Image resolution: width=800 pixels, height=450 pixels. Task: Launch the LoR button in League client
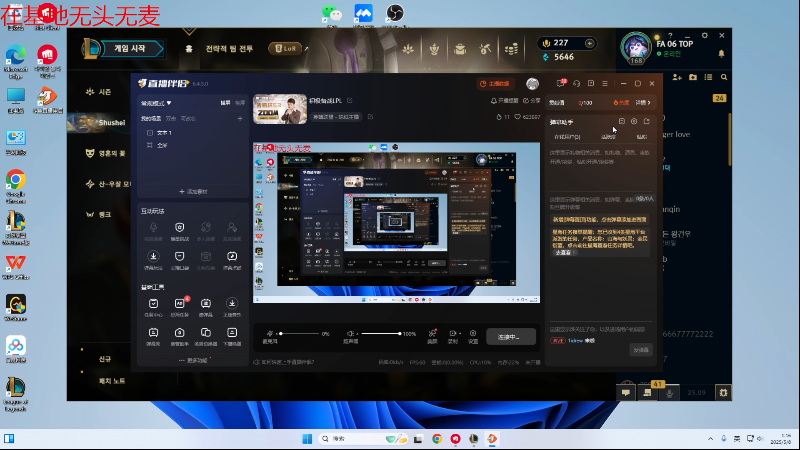[x=286, y=48]
